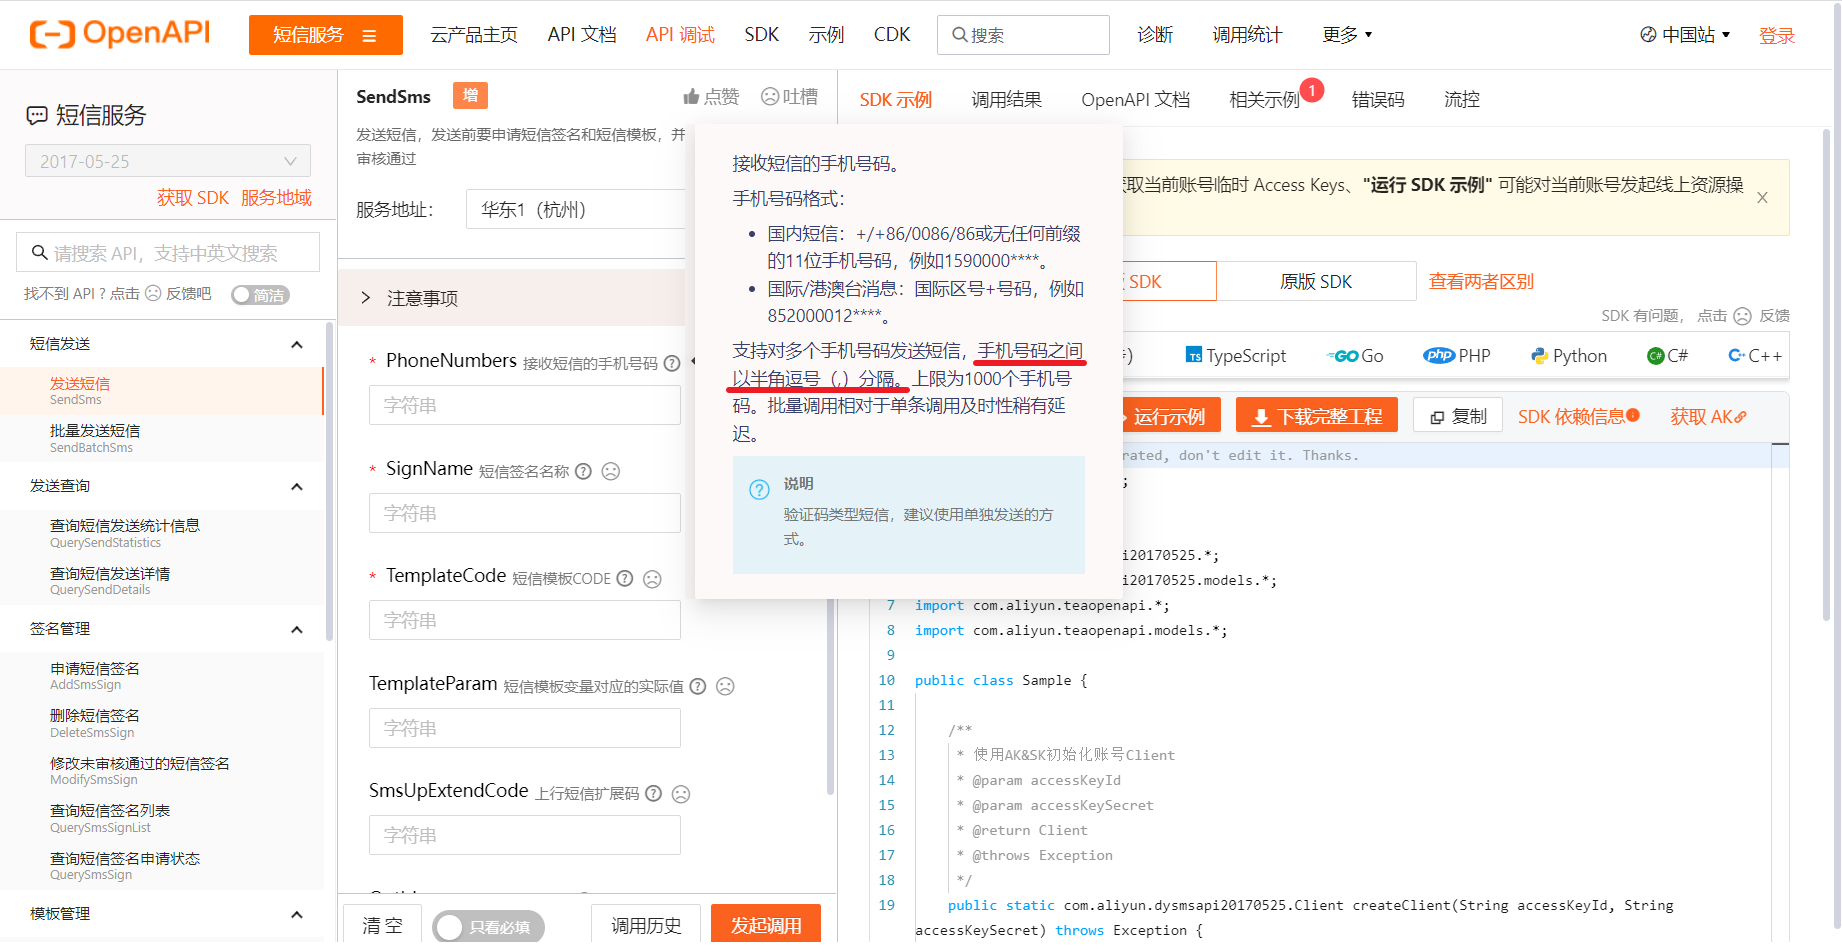Select C++ language tab
The width and height of the screenshot is (1842, 952).
pyautogui.click(x=1755, y=356)
